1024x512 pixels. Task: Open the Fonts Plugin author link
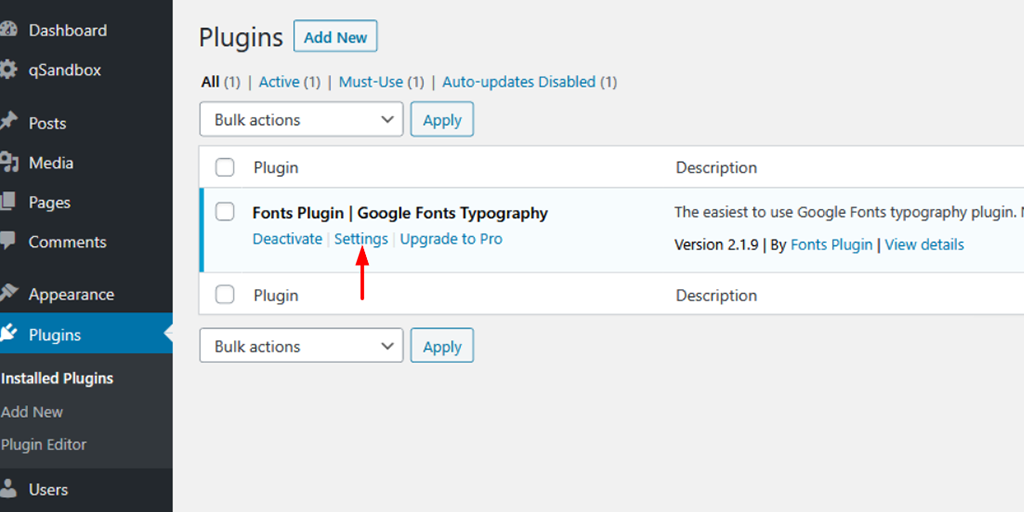(x=831, y=245)
